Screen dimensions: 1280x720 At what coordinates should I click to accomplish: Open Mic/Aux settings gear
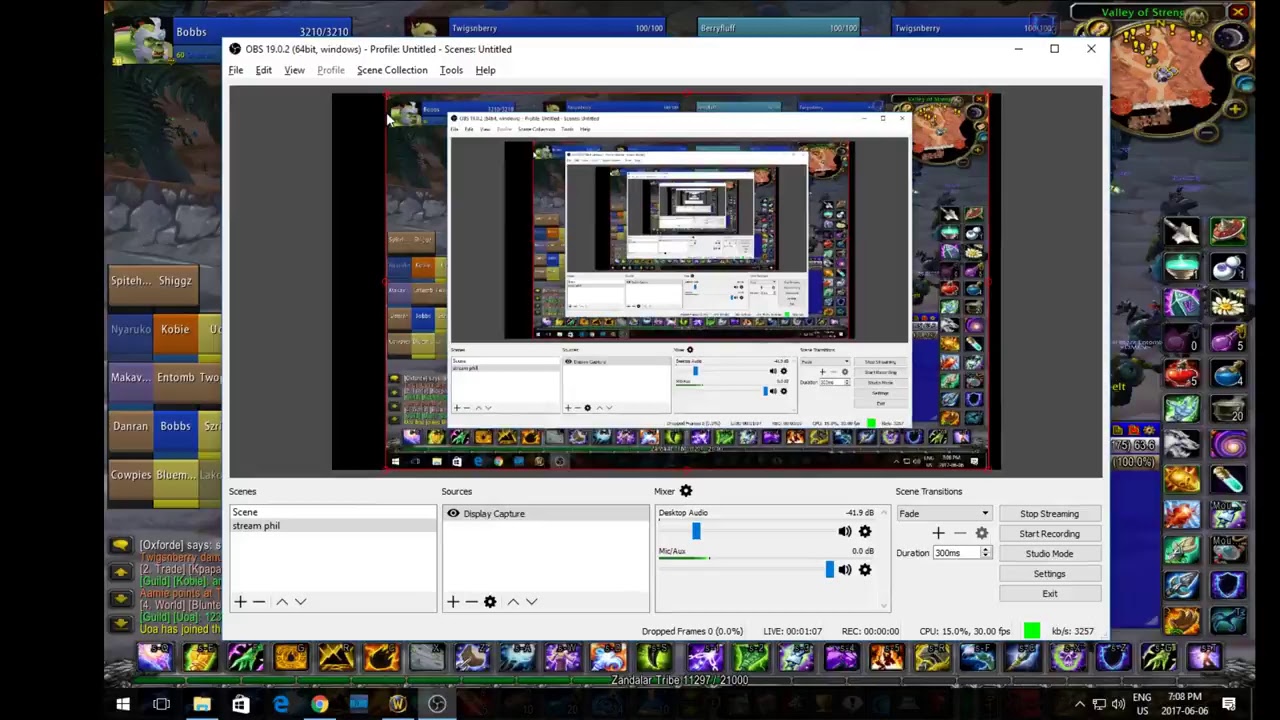865,570
